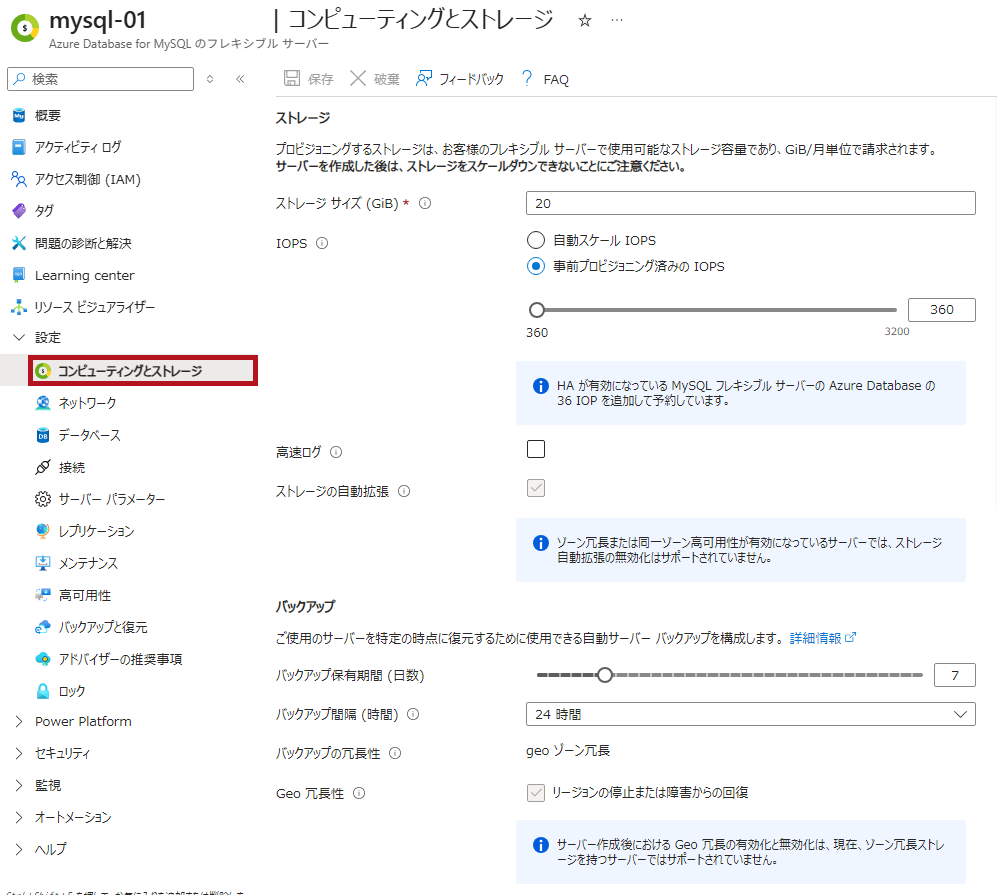The image size is (997, 895).
Task: Click the バックアップ保有期間 slider handle
Action: coord(604,675)
